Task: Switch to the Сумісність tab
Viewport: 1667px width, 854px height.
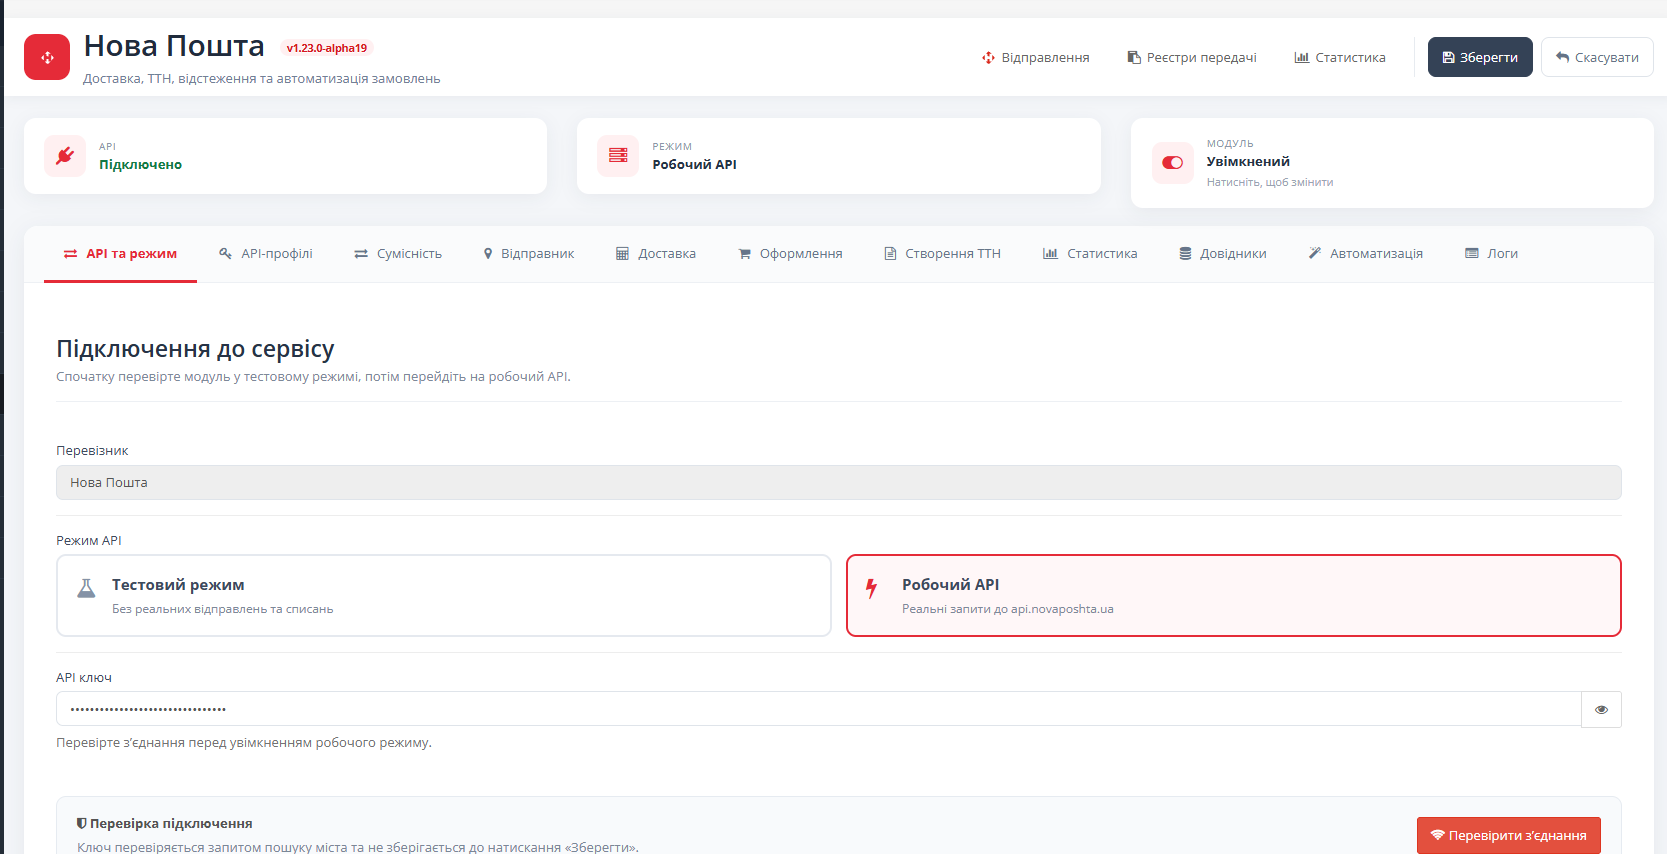Action: (x=398, y=254)
